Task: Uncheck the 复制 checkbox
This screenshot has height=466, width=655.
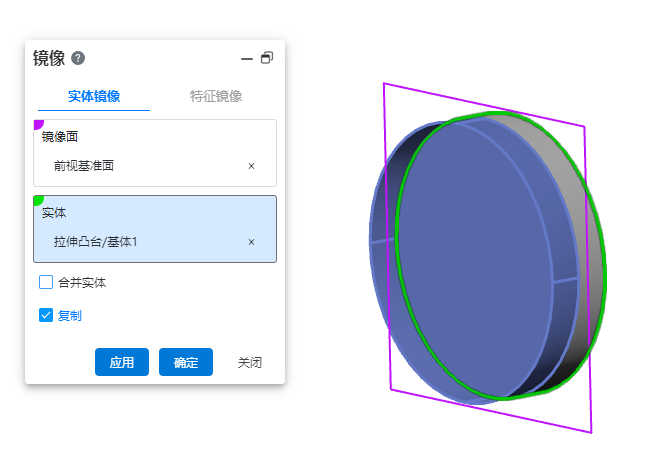Action: (x=46, y=315)
